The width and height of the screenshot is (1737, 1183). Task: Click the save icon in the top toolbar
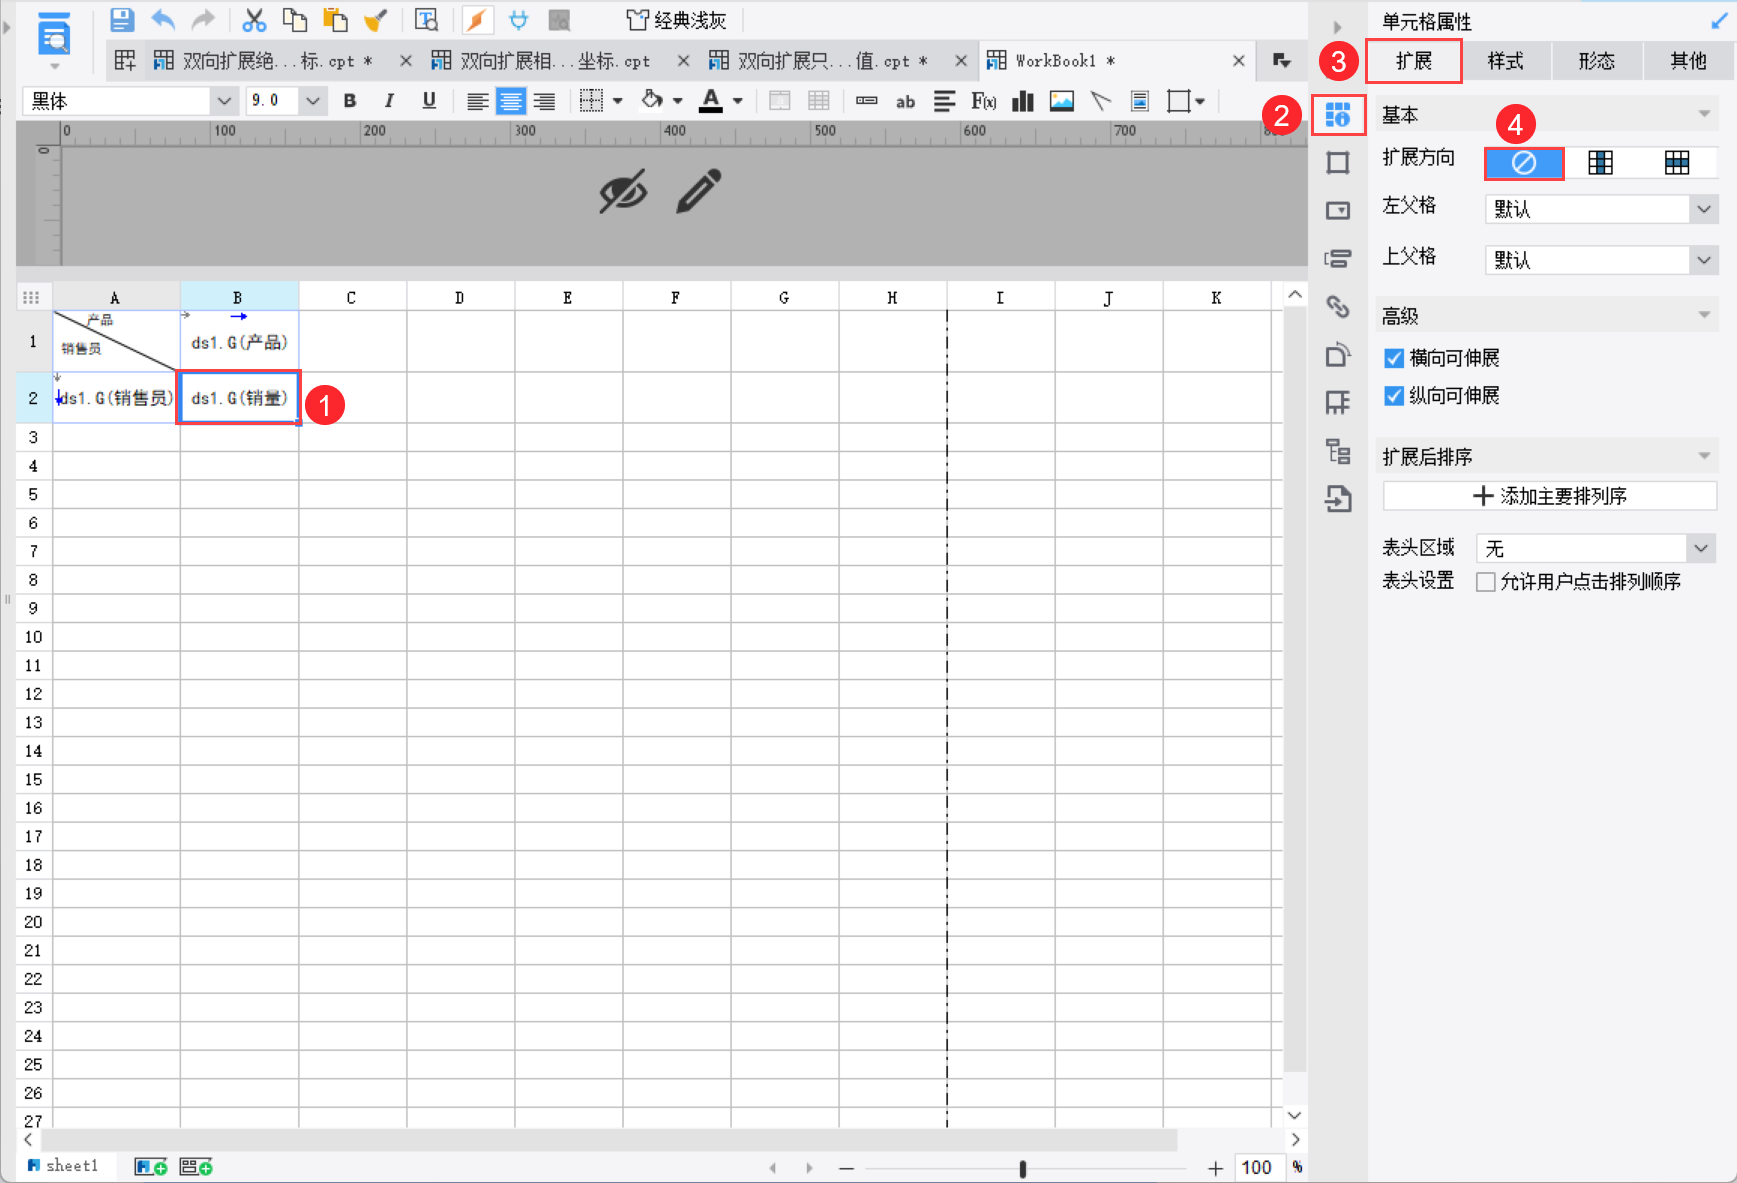click(x=121, y=20)
